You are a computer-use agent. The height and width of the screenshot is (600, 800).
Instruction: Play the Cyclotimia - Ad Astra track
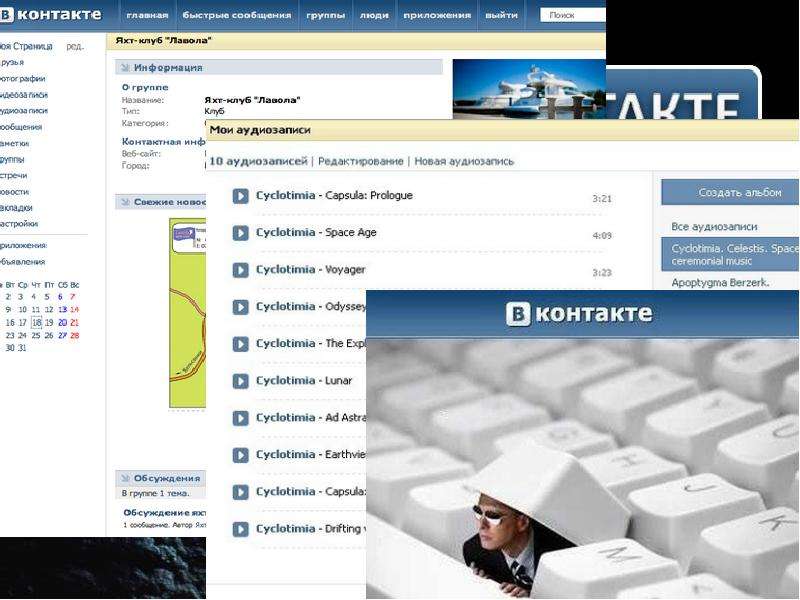(x=240, y=418)
